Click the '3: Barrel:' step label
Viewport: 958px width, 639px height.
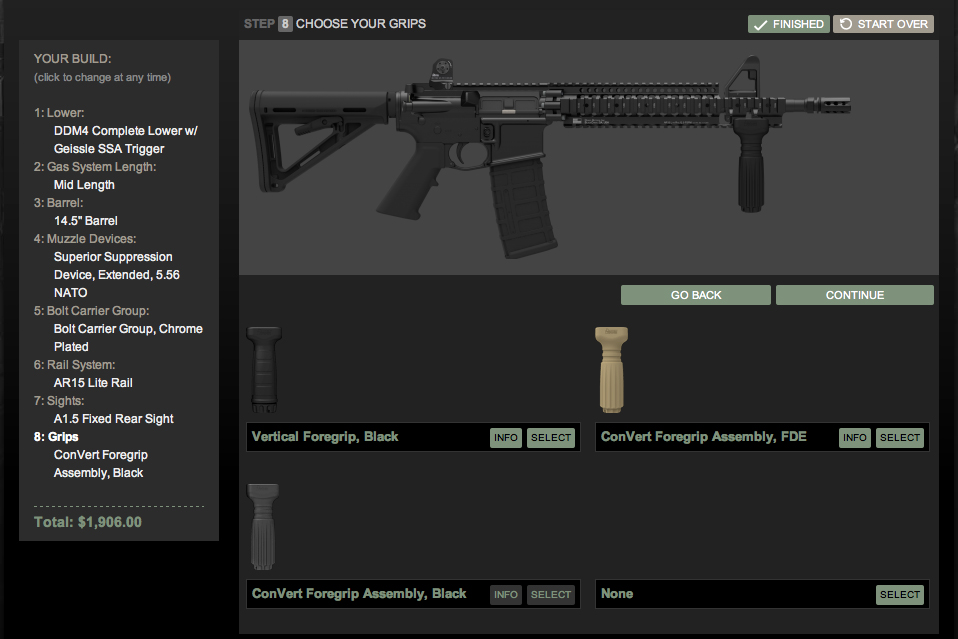click(59, 203)
